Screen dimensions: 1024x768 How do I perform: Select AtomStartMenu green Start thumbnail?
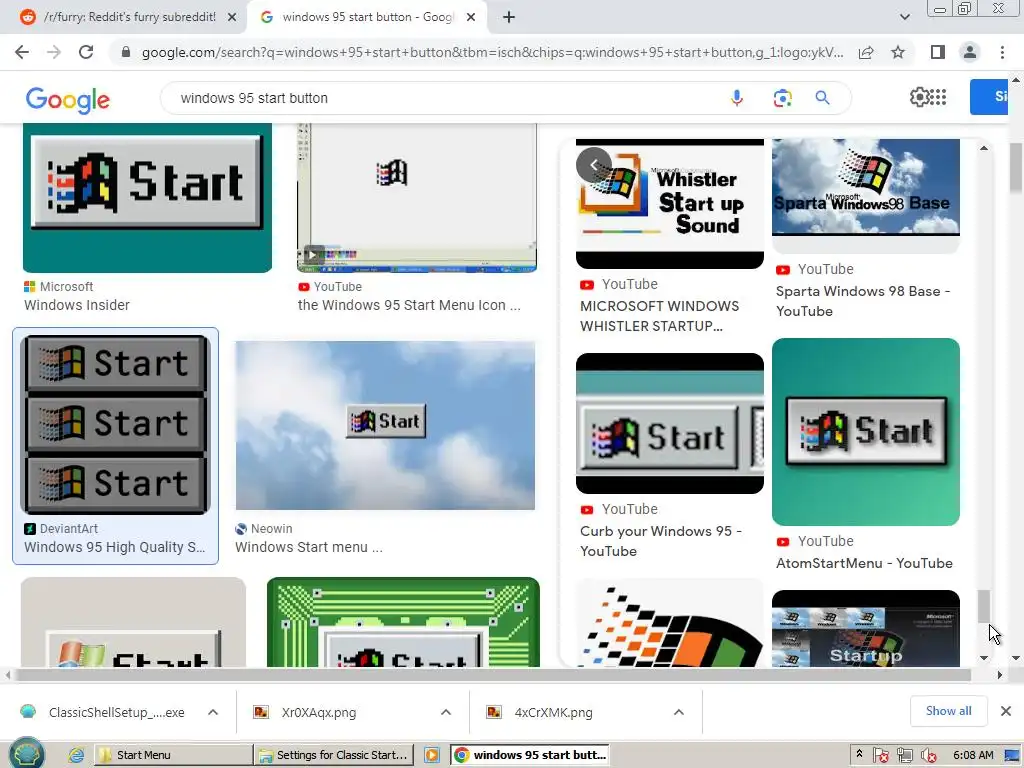866,432
